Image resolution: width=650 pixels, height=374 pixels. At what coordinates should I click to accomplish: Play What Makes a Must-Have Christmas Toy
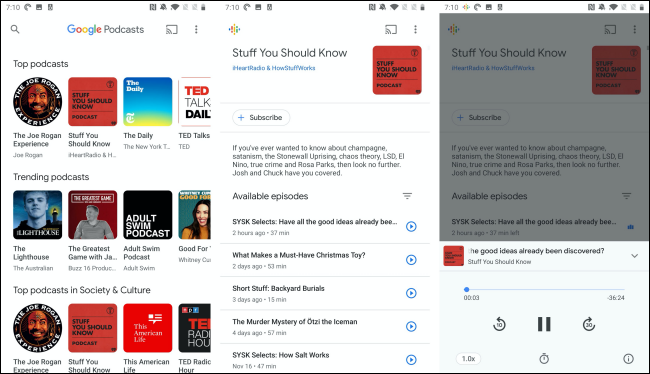click(411, 260)
